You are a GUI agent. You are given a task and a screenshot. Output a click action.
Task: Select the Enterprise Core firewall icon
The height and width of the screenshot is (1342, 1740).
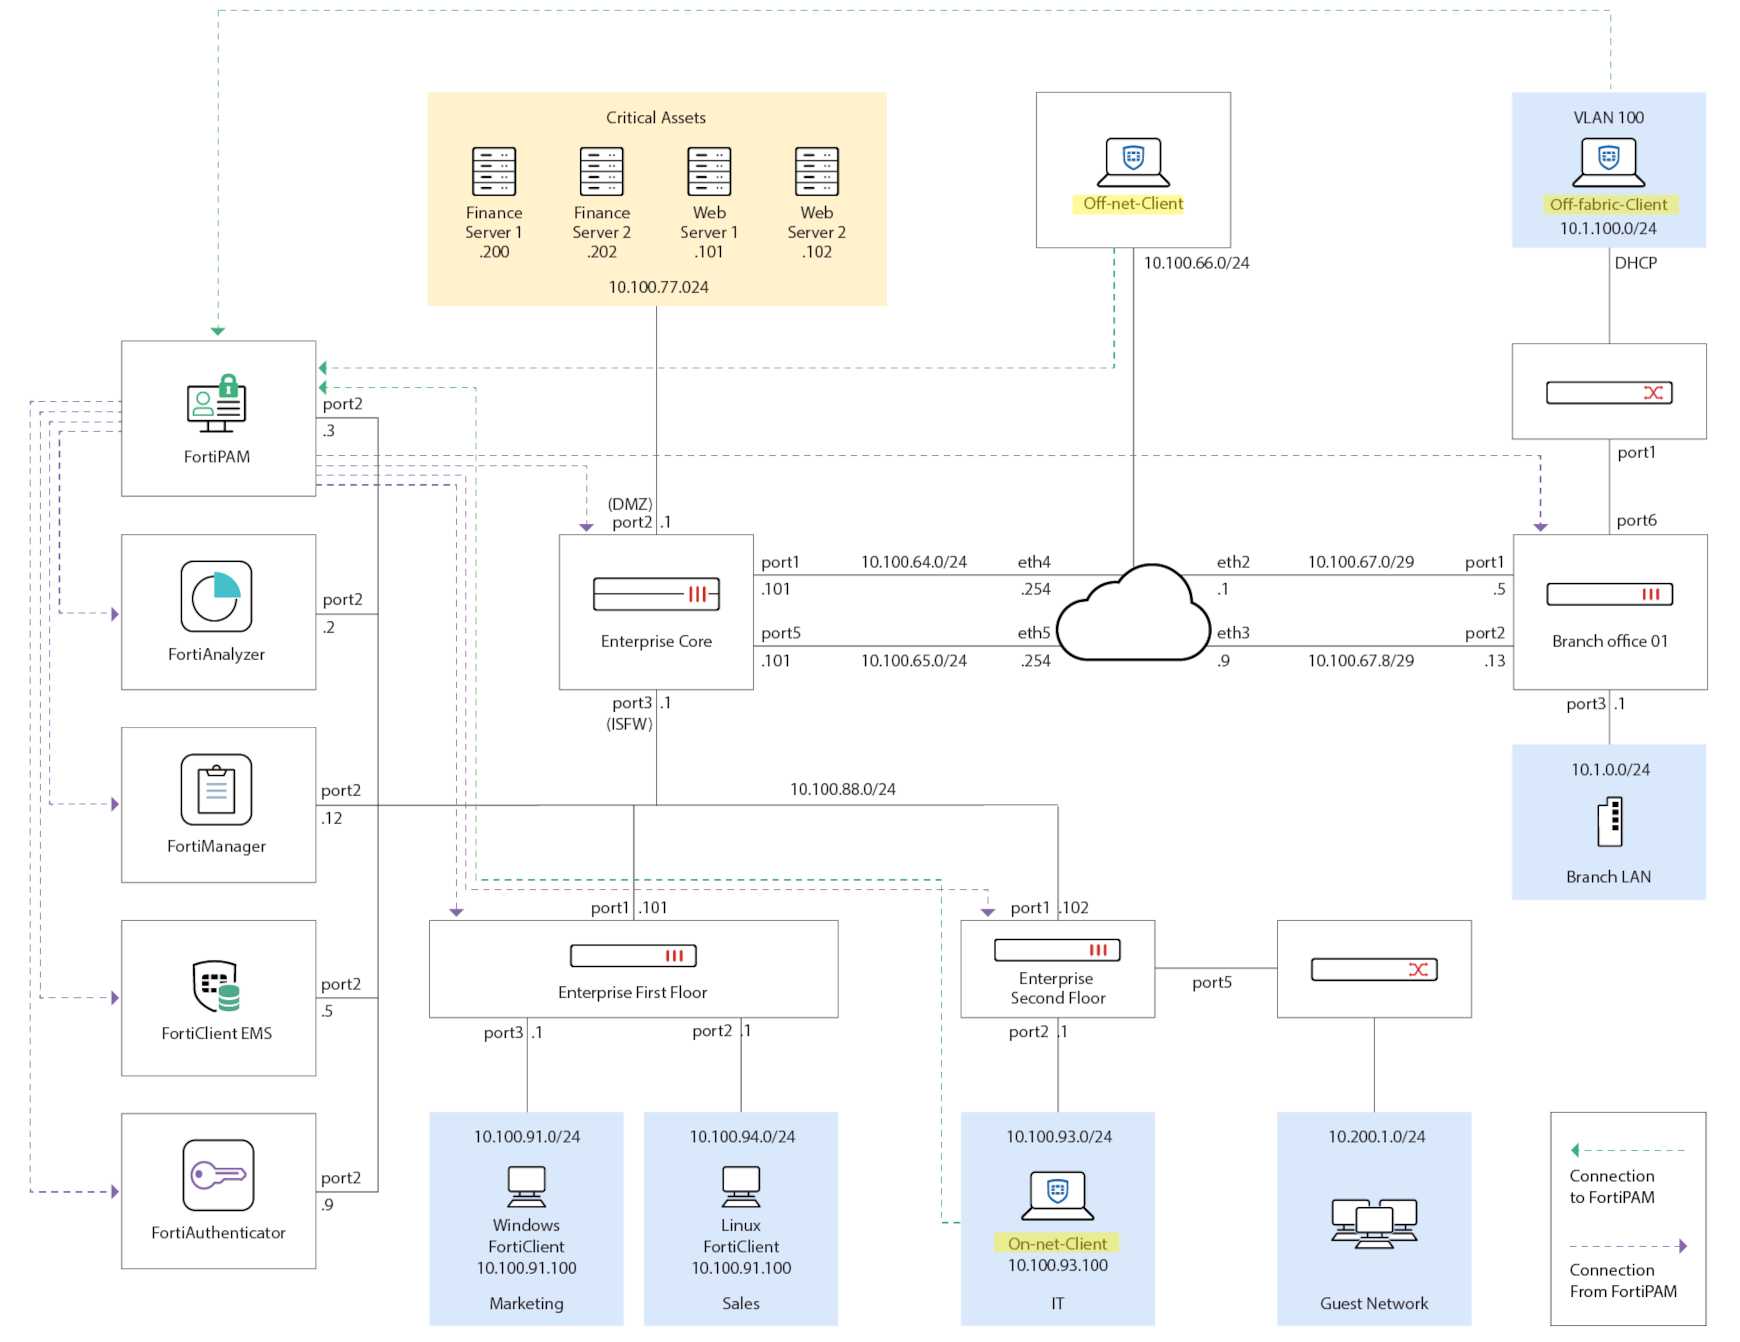click(x=655, y=593)
